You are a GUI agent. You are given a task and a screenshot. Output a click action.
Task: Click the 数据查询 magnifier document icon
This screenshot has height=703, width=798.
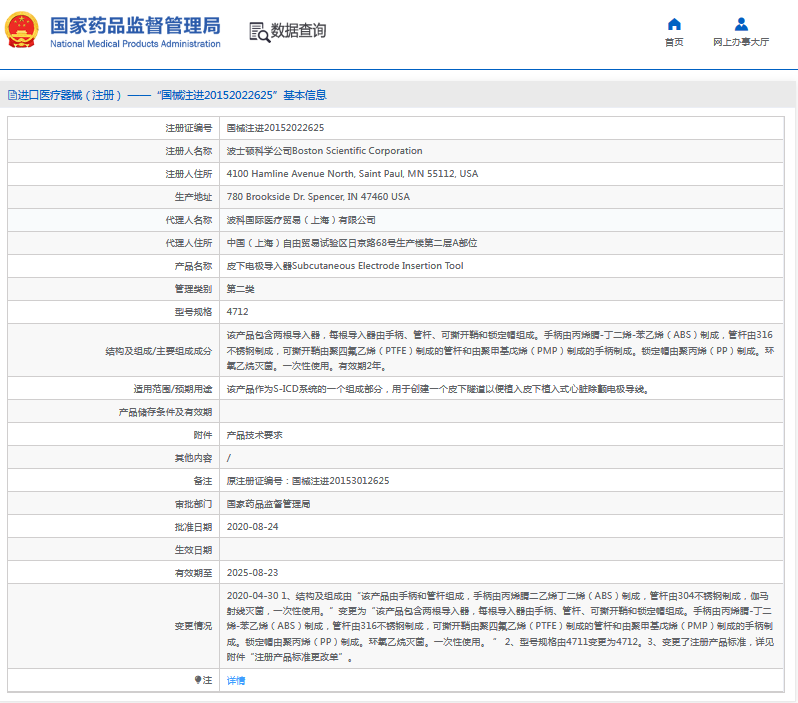259,32
